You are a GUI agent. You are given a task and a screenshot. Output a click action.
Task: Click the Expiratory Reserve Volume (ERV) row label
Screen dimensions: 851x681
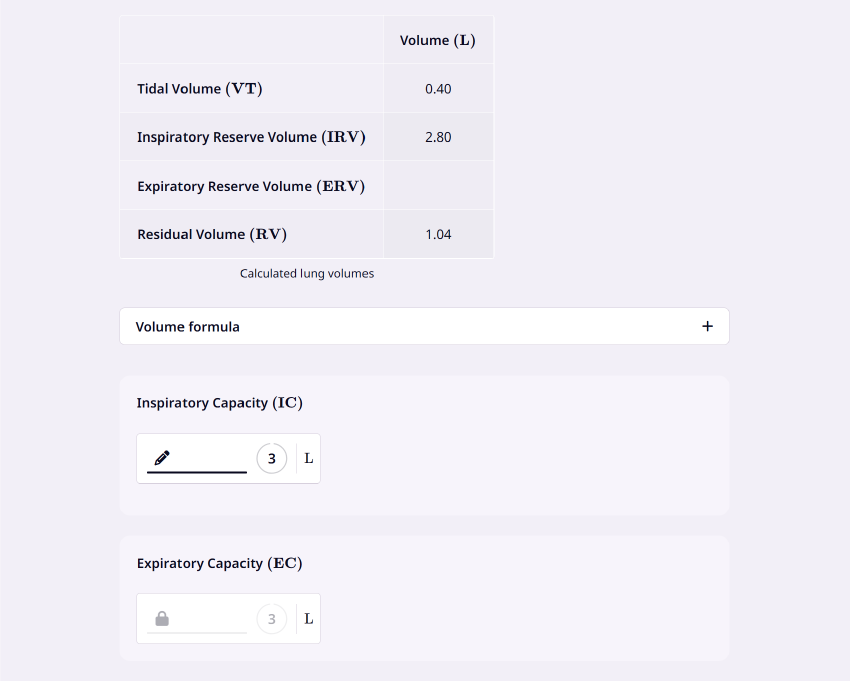[251, 186]
